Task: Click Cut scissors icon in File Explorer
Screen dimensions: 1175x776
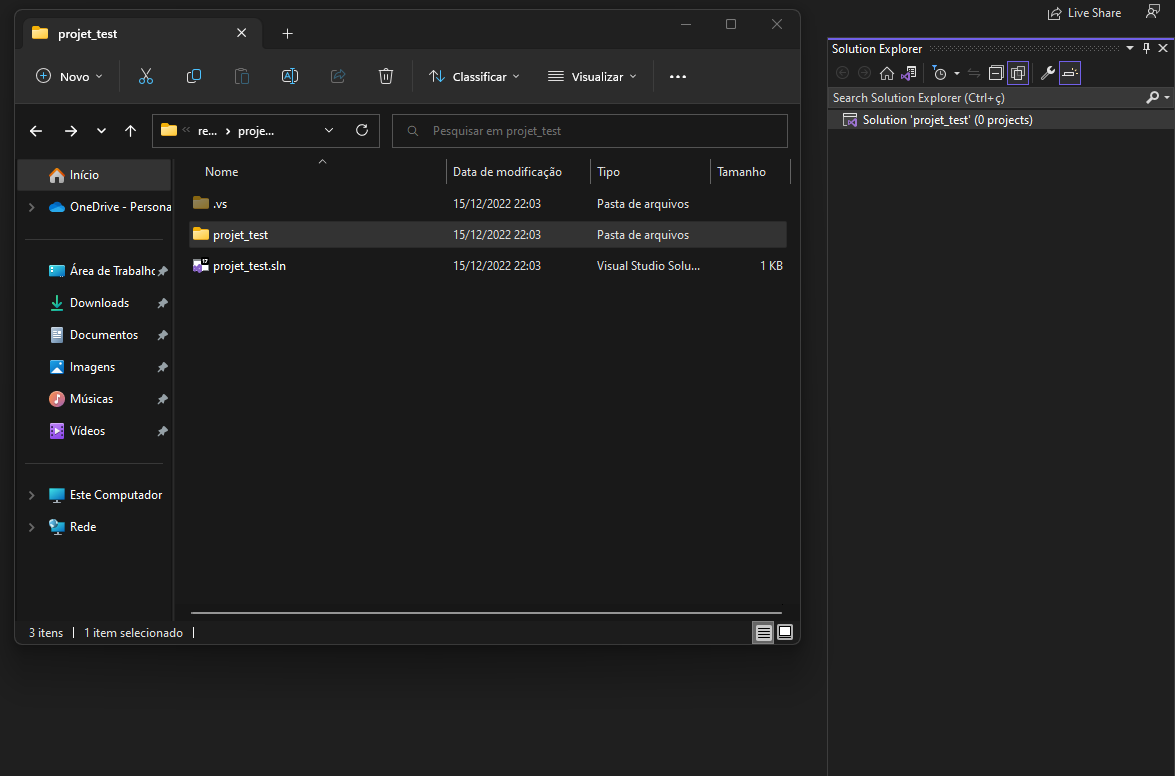Action: (145, 76)
